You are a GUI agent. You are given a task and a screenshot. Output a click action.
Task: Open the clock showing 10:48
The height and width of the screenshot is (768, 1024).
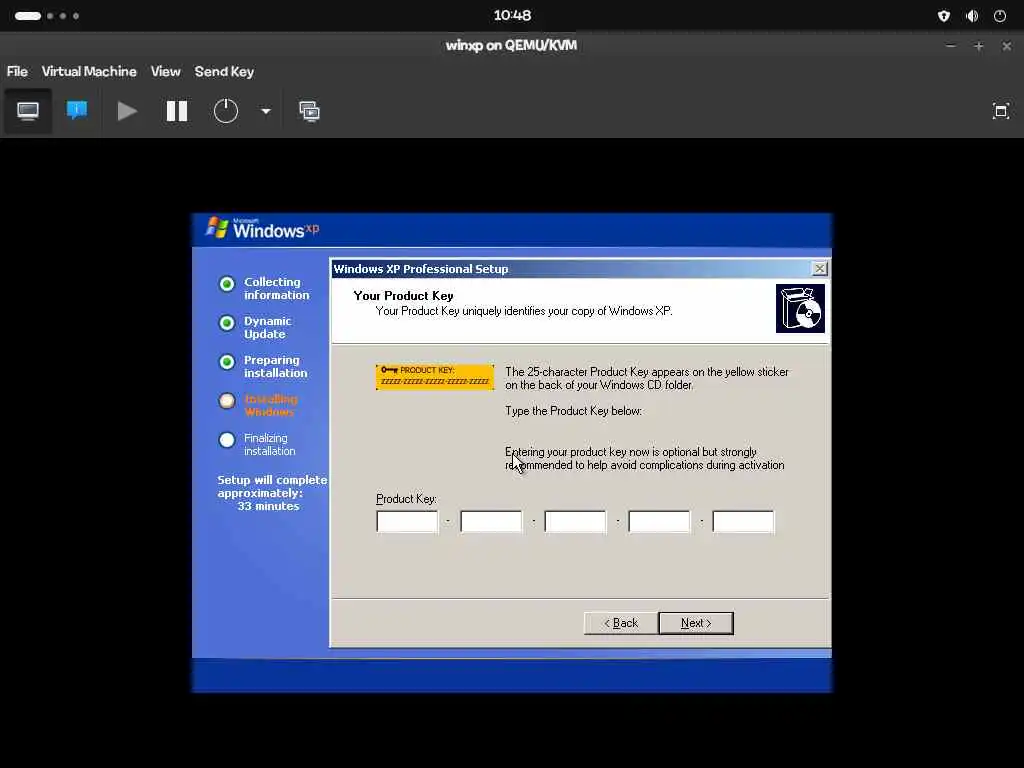(512, 16)
